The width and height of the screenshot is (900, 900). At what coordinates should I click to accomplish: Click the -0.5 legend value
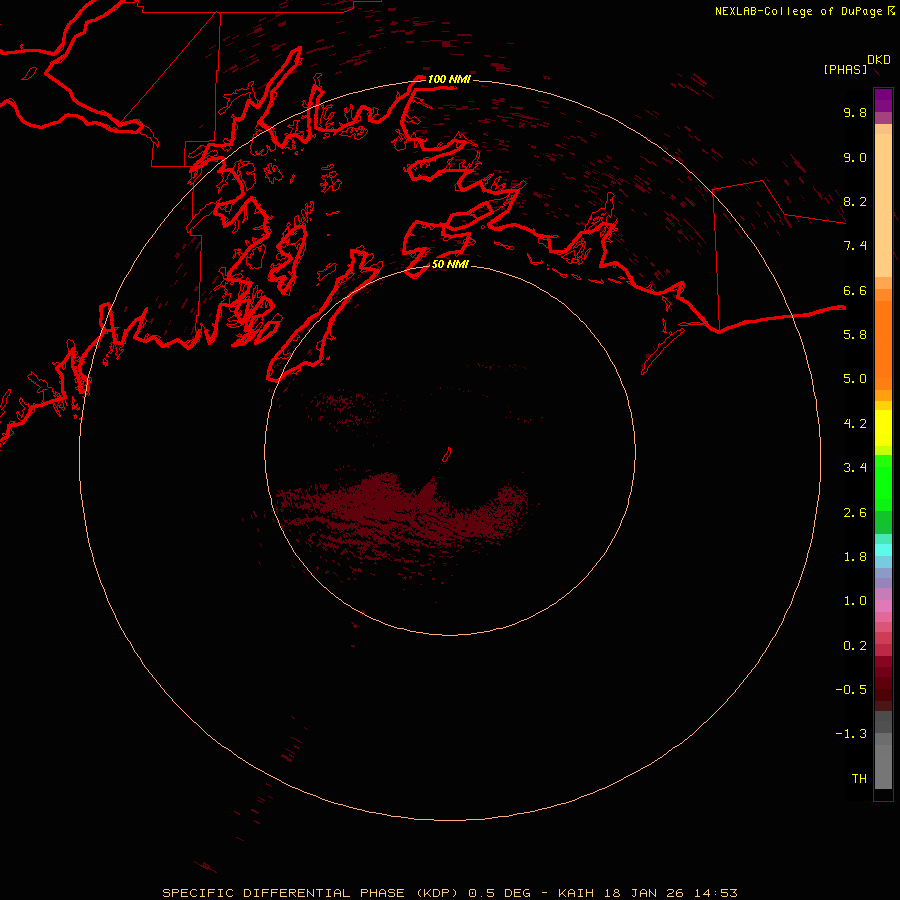pos(851,690)
